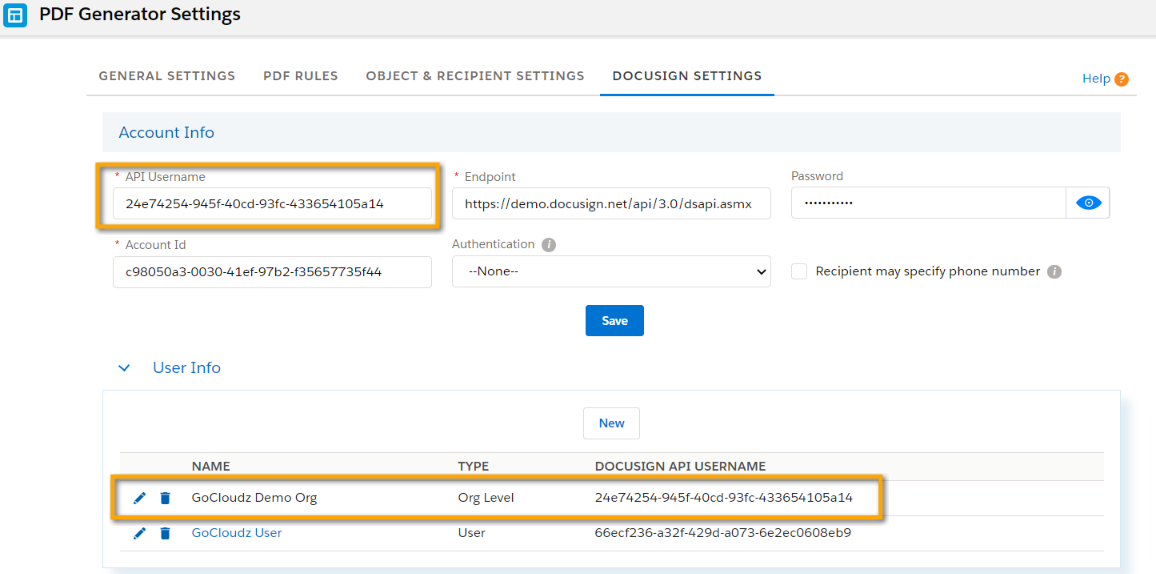Select the User type cell
The image size is (1156, 574).
coord(471,533)
